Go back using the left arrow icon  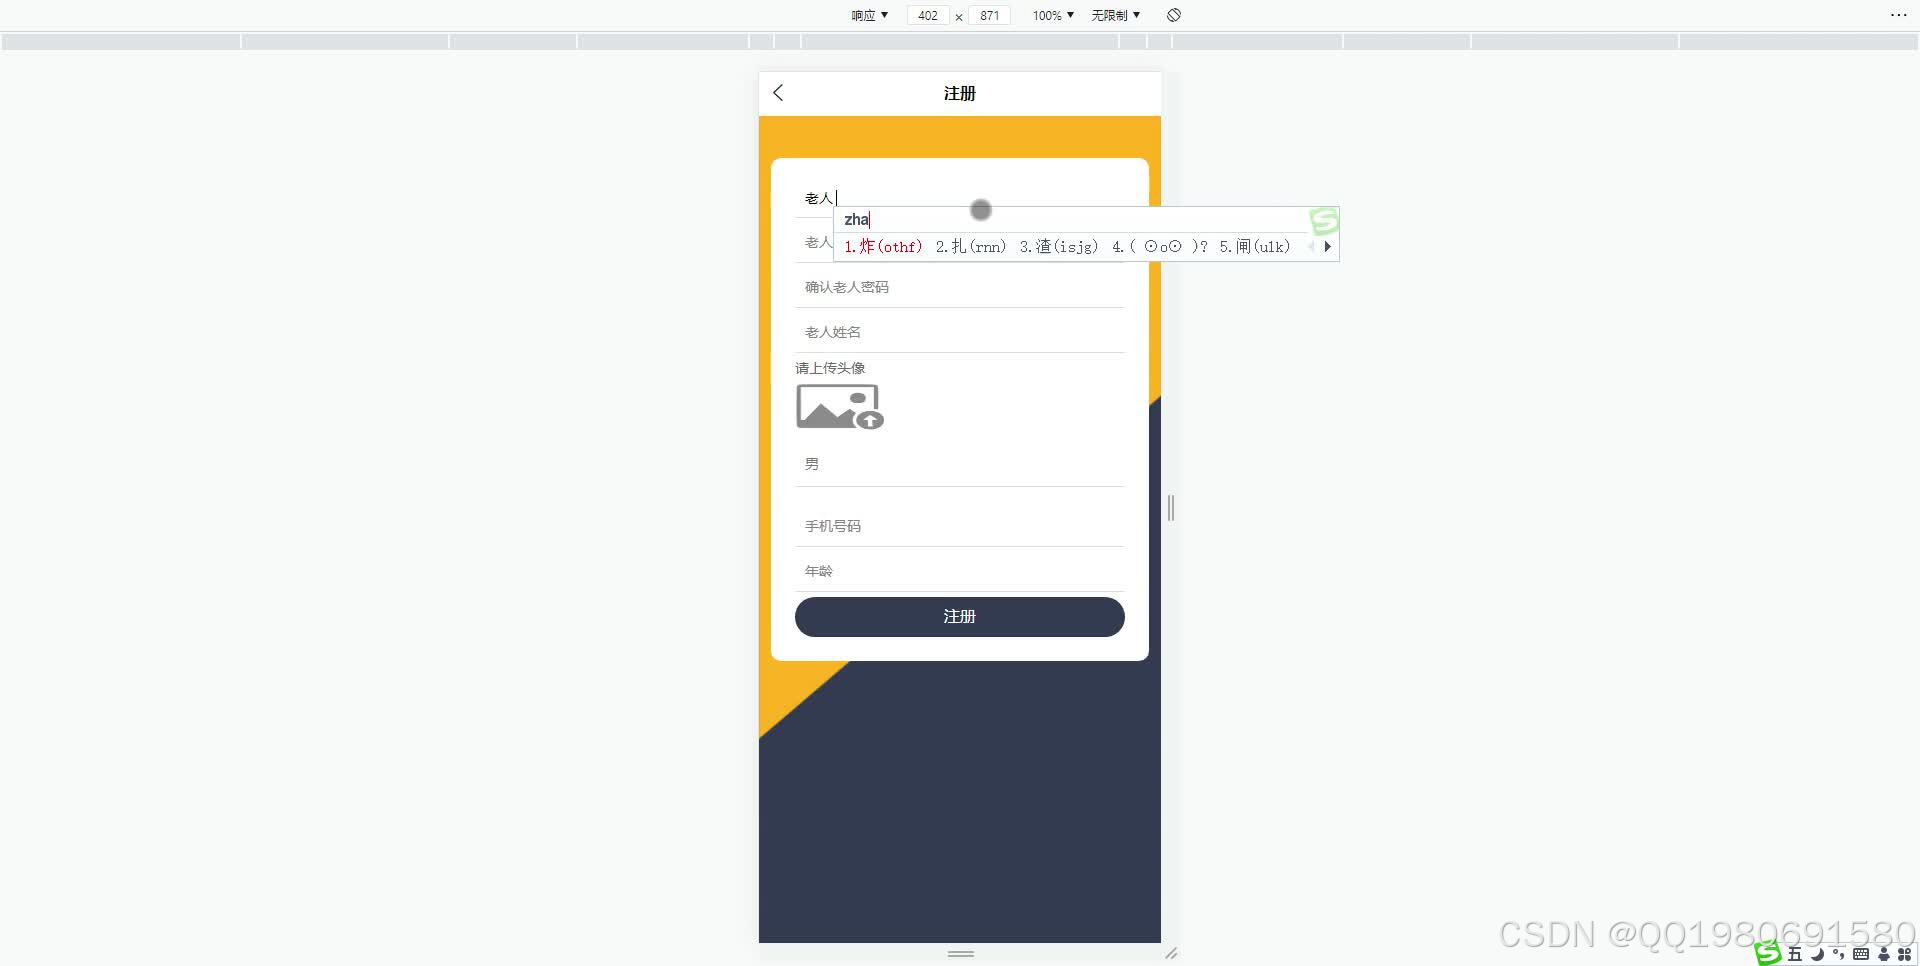(x=778, y=93)
